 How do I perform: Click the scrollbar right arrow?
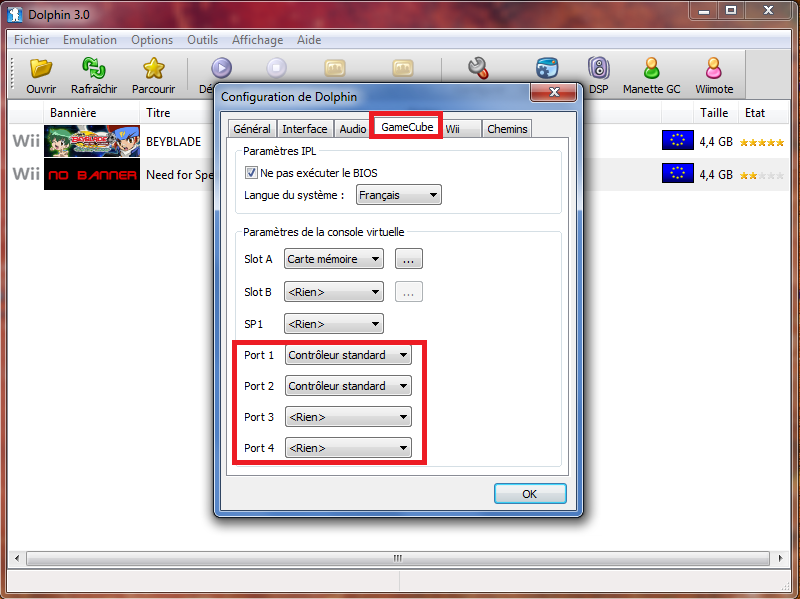(x=780, y=558)
